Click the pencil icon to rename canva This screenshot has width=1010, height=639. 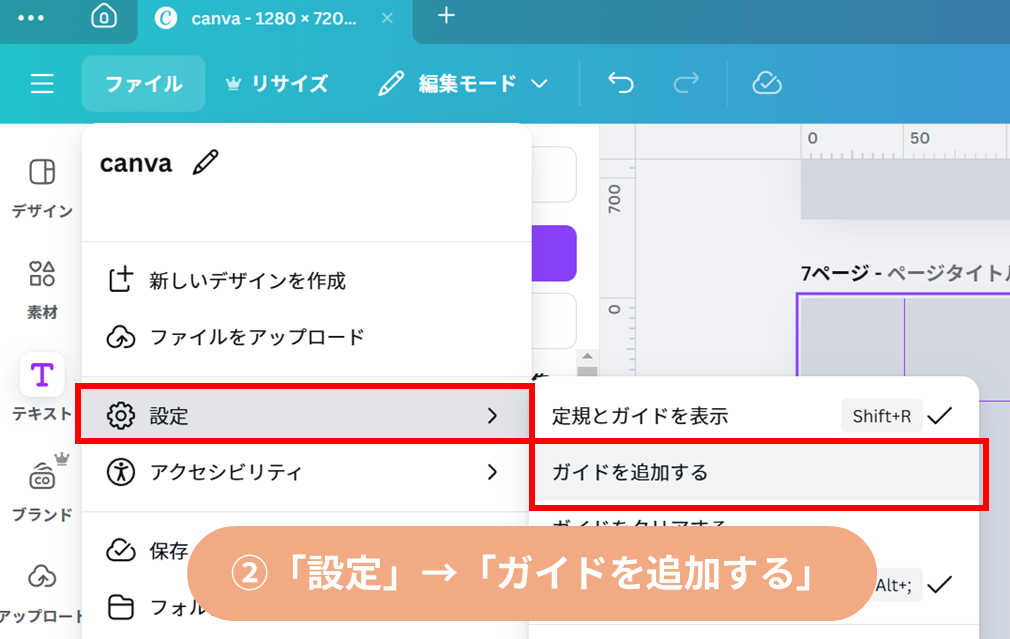[205, 162]
